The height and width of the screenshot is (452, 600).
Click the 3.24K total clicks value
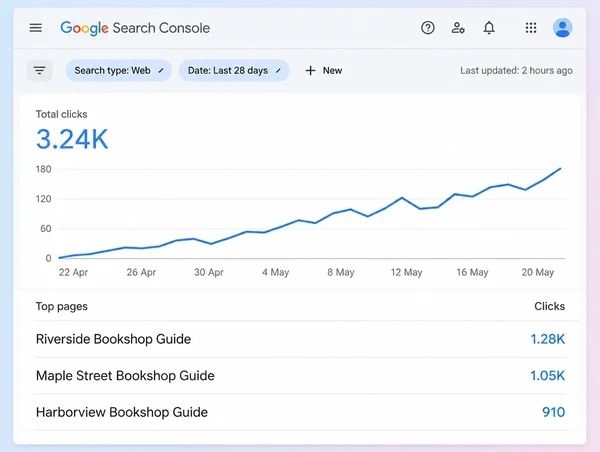tap(72, 139)
